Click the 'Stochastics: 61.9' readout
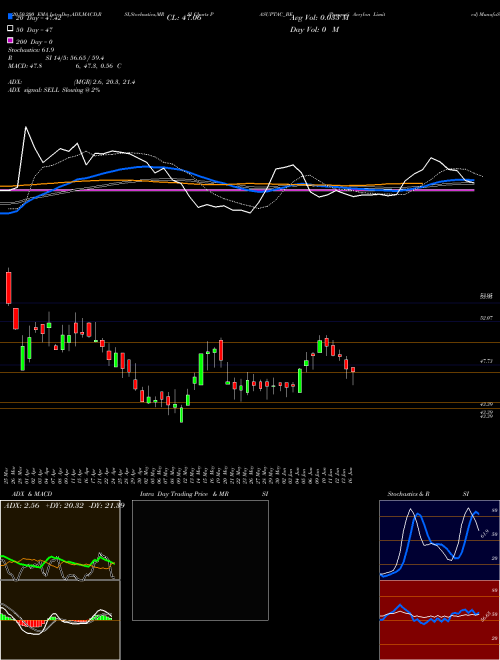500x660 pixels. 31,50
